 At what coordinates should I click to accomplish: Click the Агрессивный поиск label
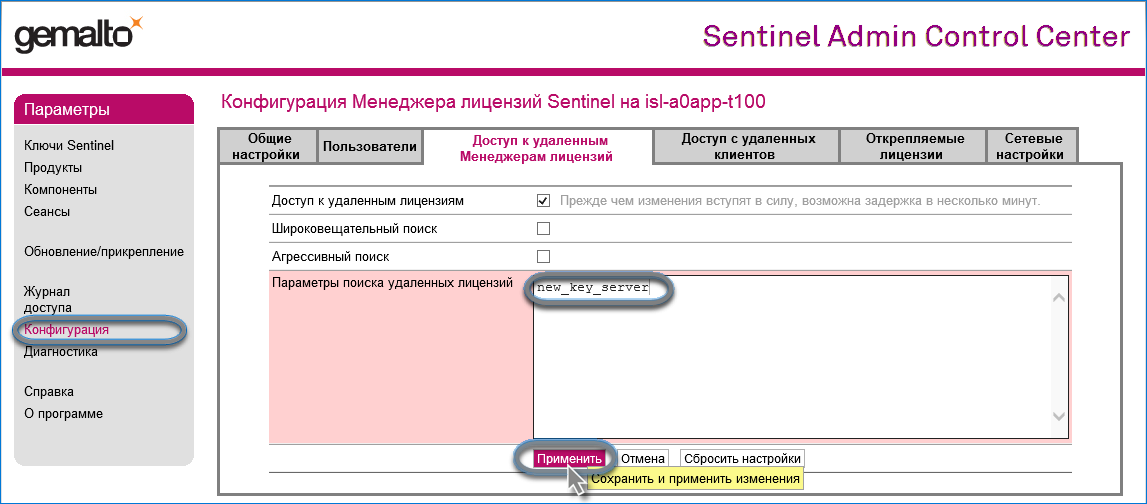click(x=330, y=257)
